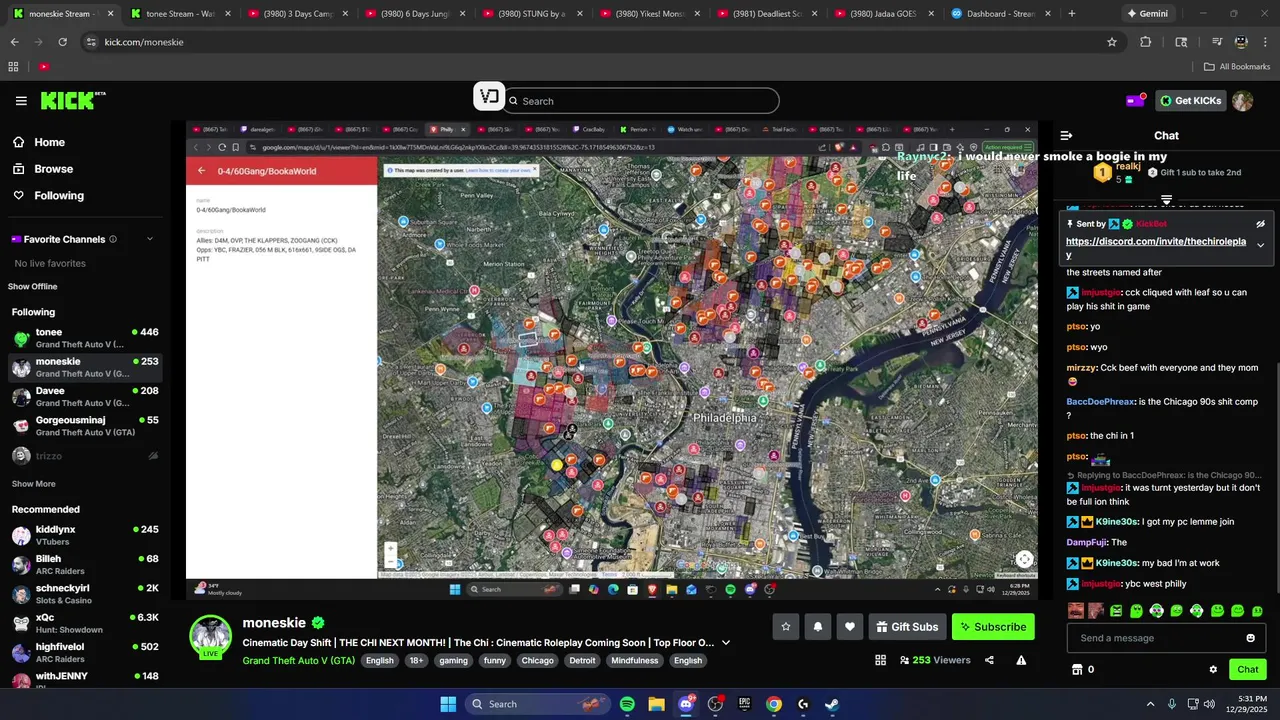Click the Favorite Channels info icon
Screen dimensions: 1280x720
point(113,239)
